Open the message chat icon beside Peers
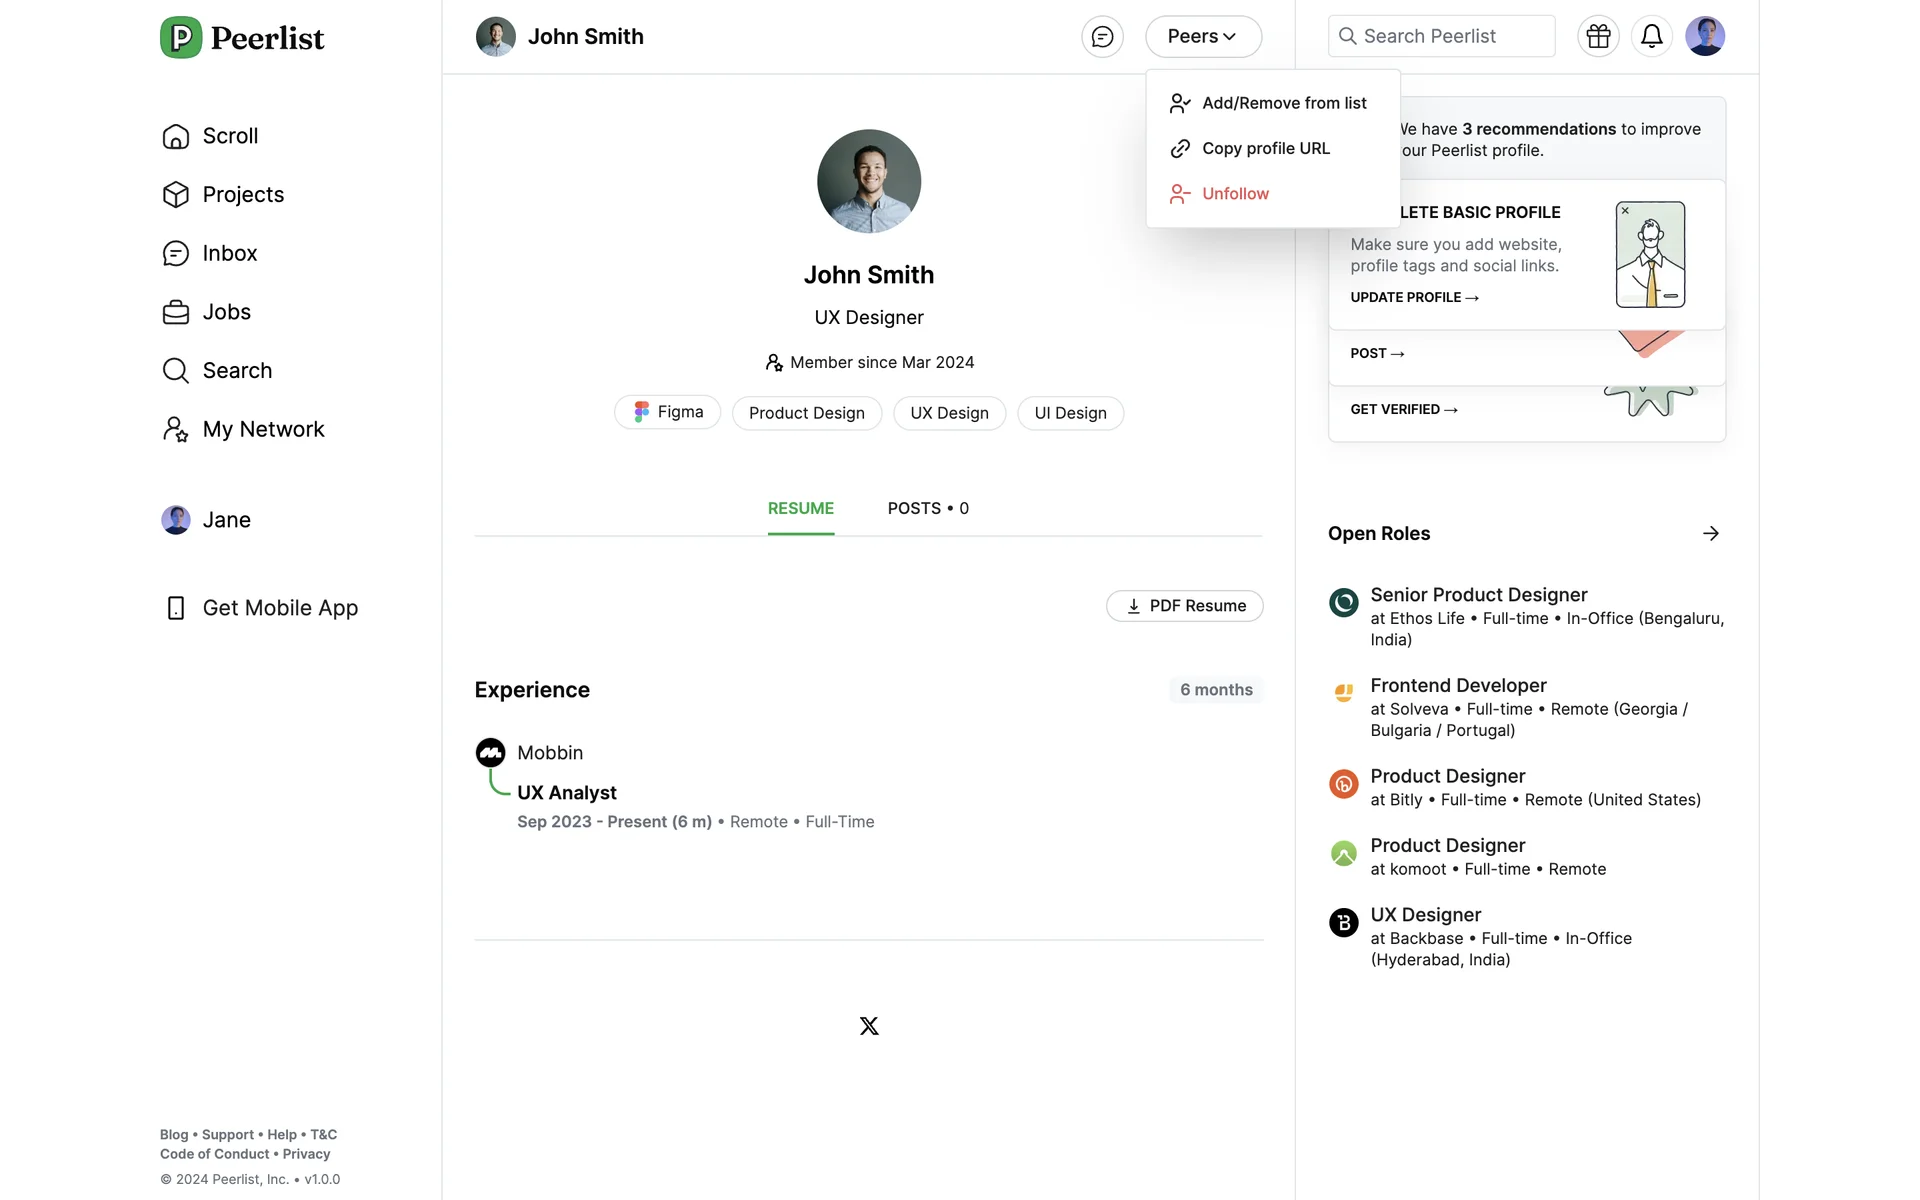 coord(1102,37)
